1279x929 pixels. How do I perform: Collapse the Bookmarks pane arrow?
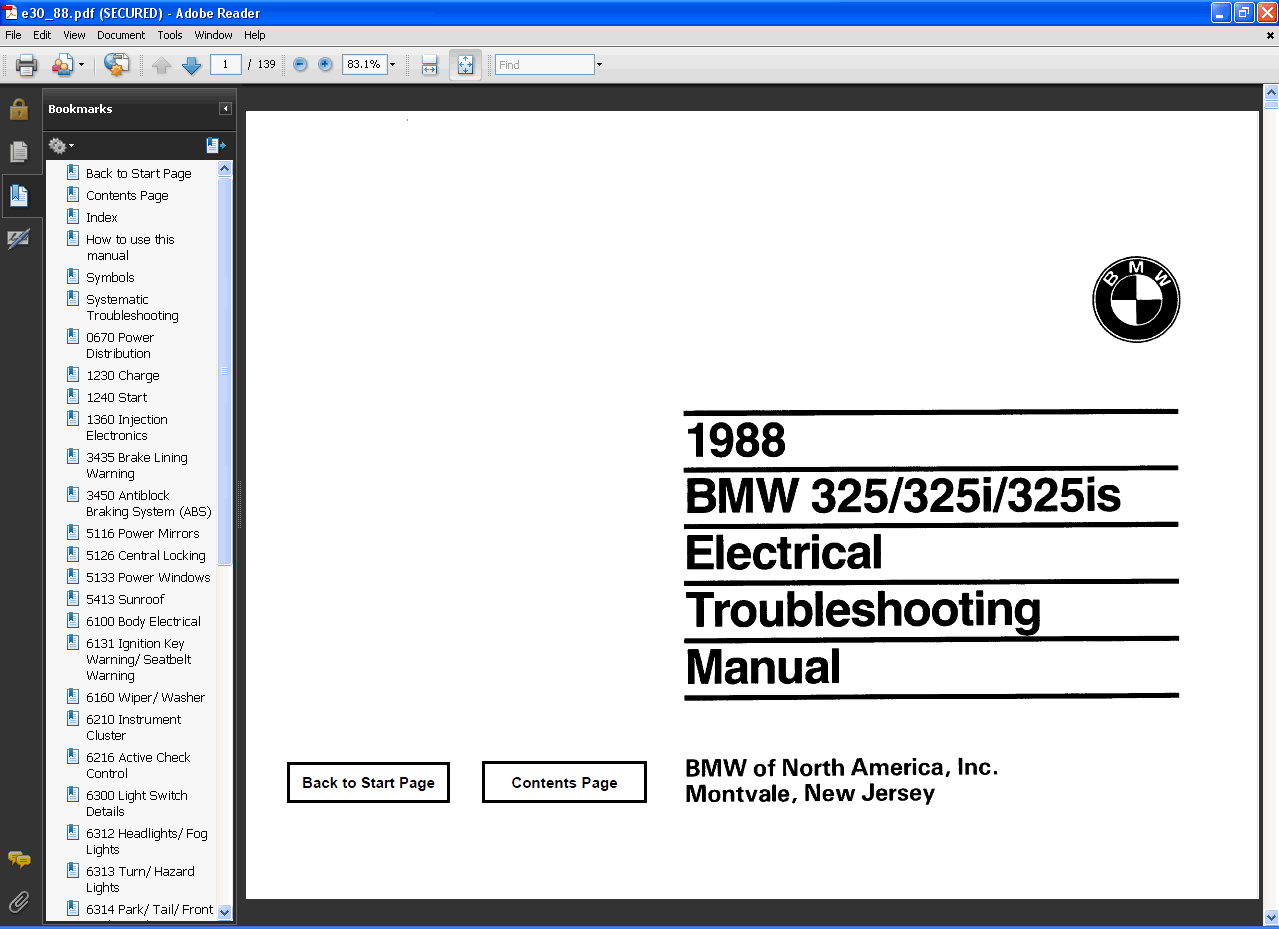226,109
